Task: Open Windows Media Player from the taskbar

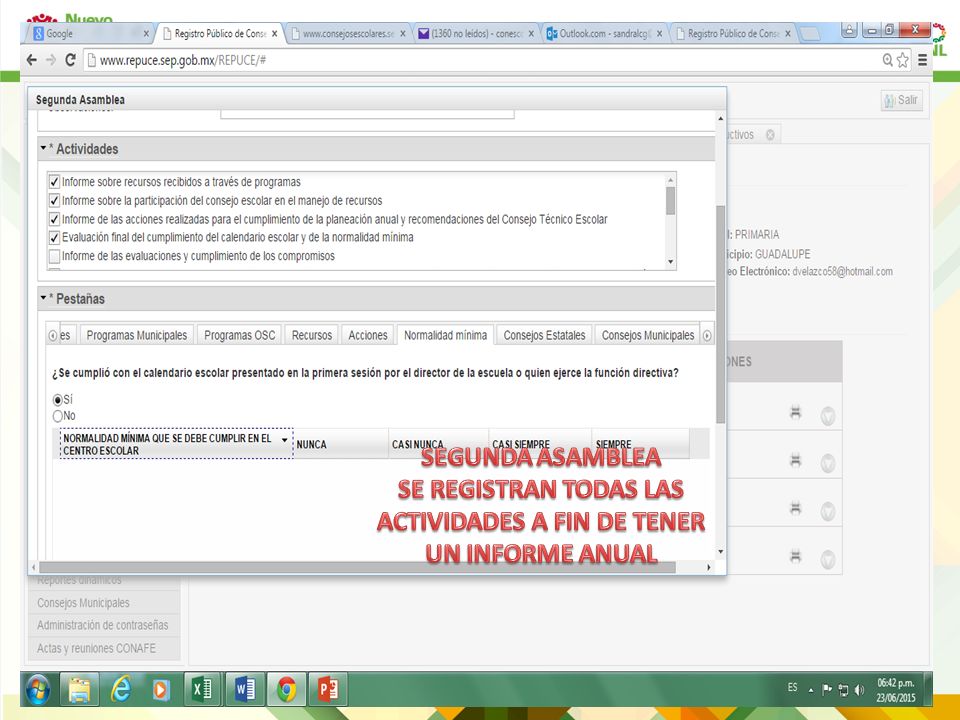Action: coord(160,690)
